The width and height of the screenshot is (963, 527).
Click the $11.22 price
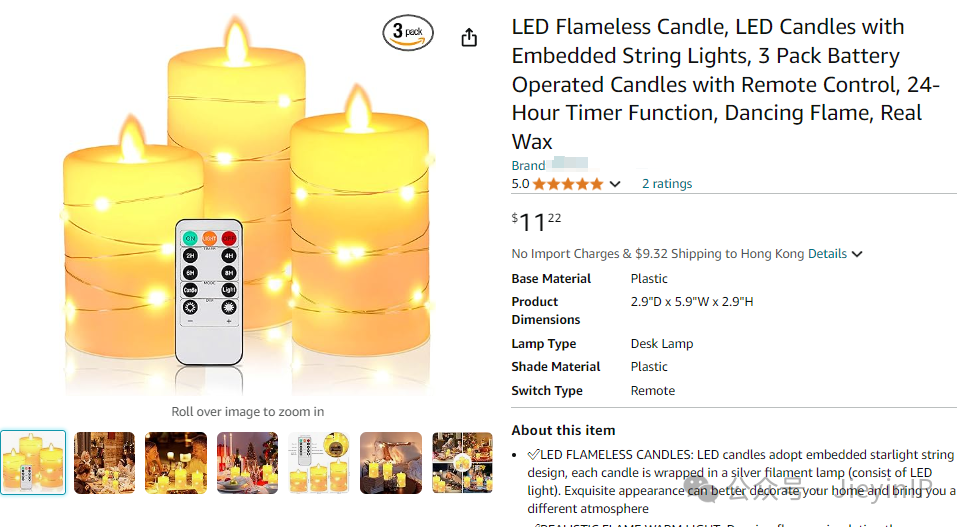coord(536,222)
